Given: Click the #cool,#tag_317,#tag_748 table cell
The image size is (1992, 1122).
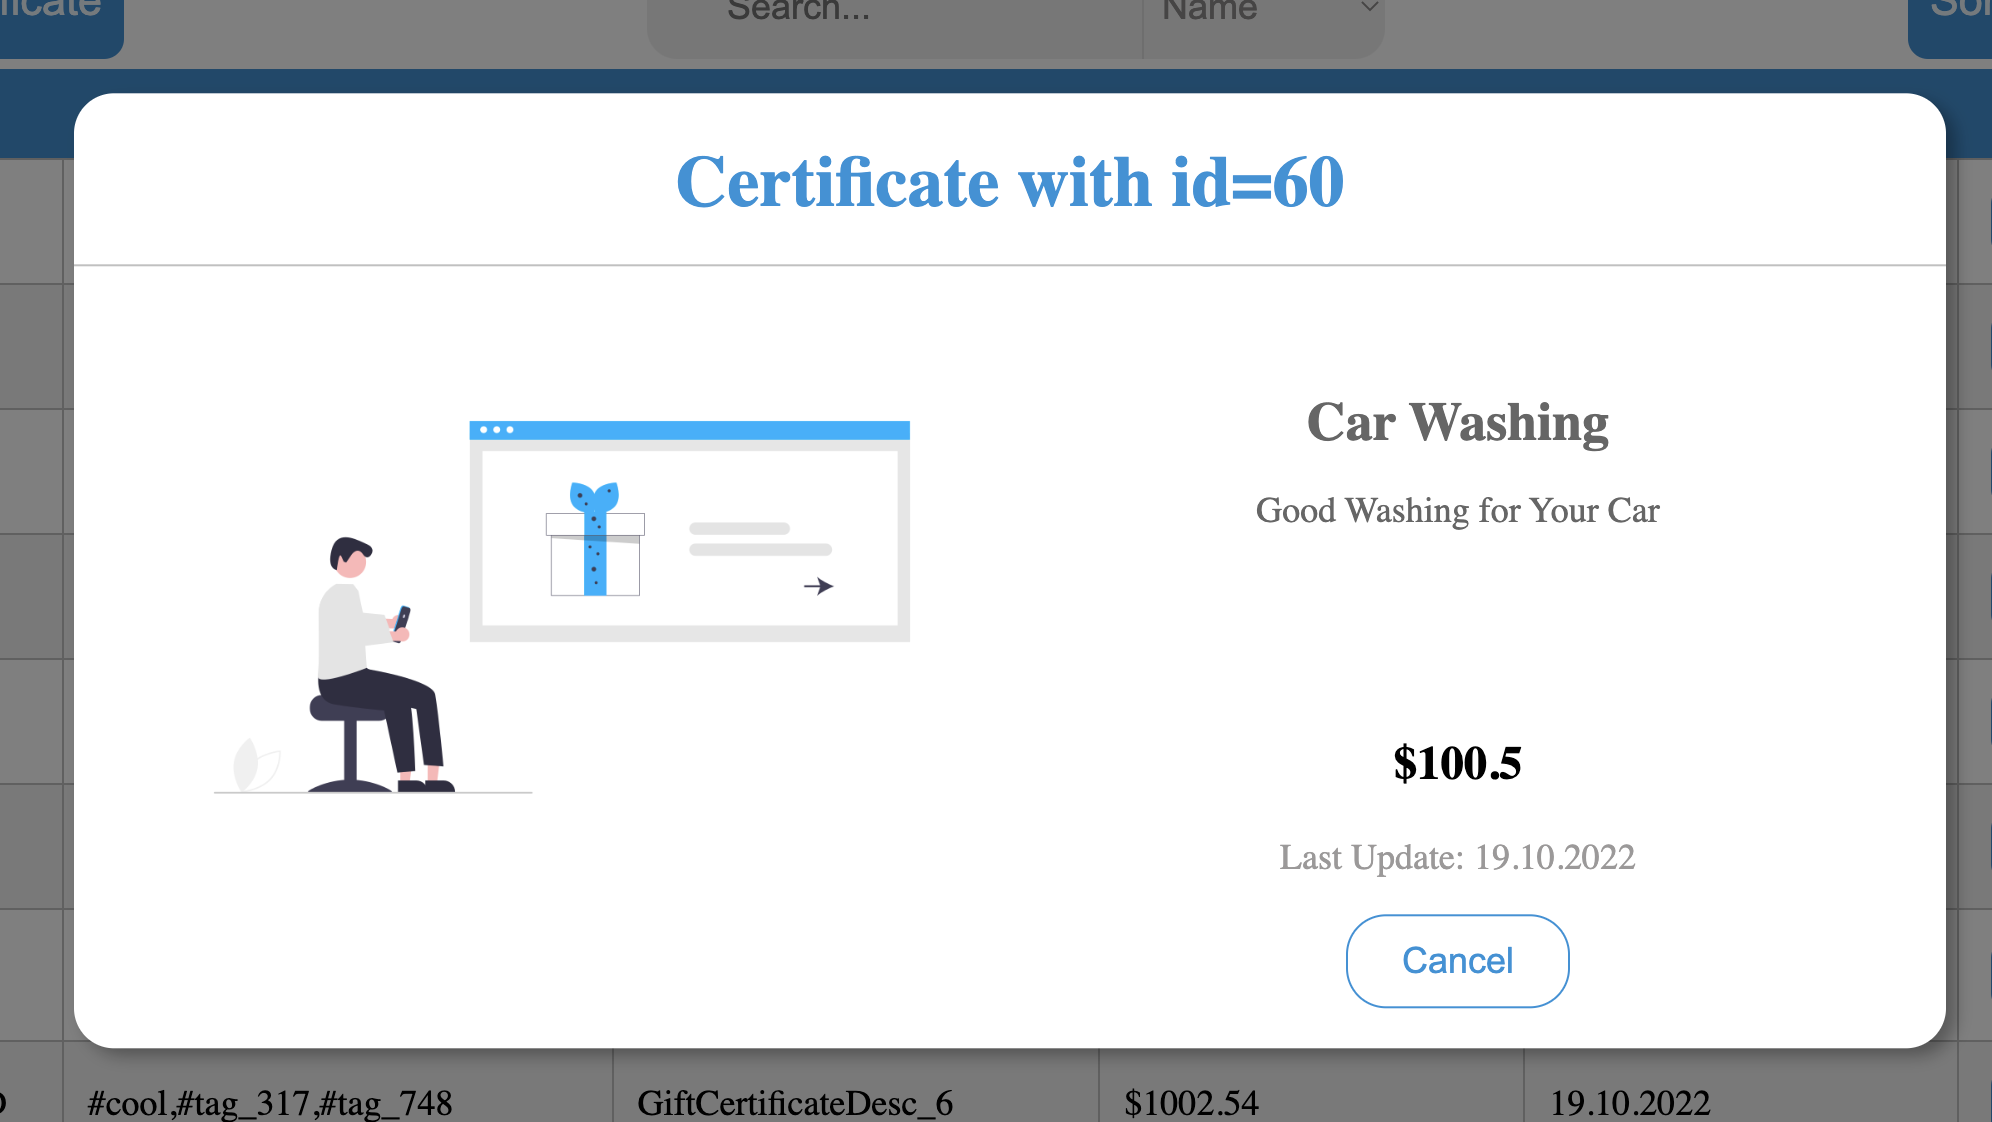Looking at the screenshot, I should point(270,1103).
